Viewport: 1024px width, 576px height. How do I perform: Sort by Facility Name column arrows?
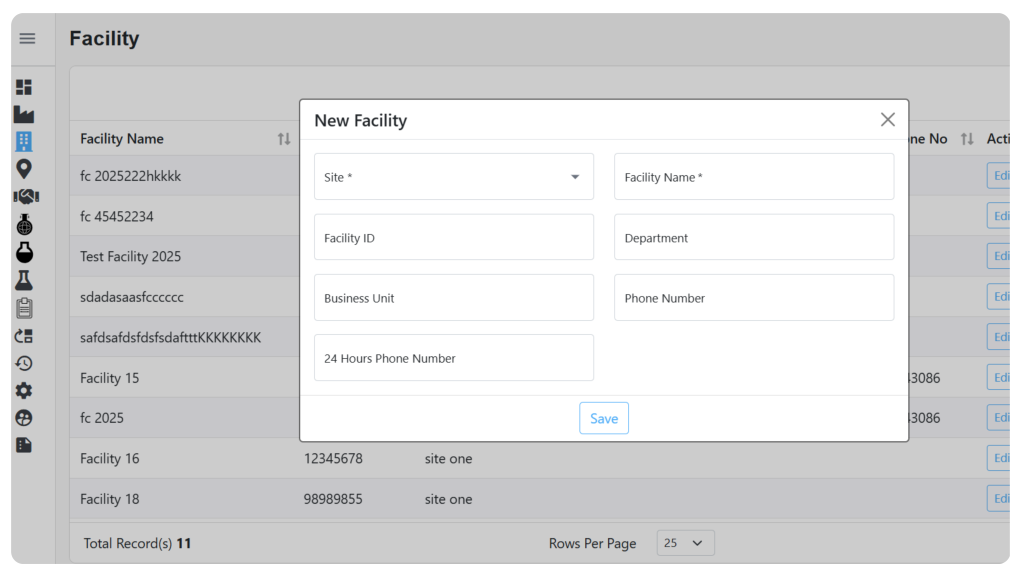point(283,138)
